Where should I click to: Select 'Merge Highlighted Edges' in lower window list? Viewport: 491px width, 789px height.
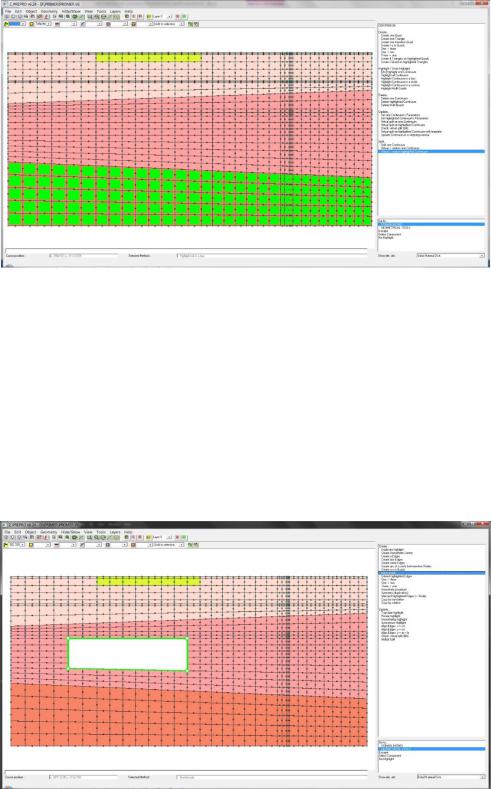[403, 596]
